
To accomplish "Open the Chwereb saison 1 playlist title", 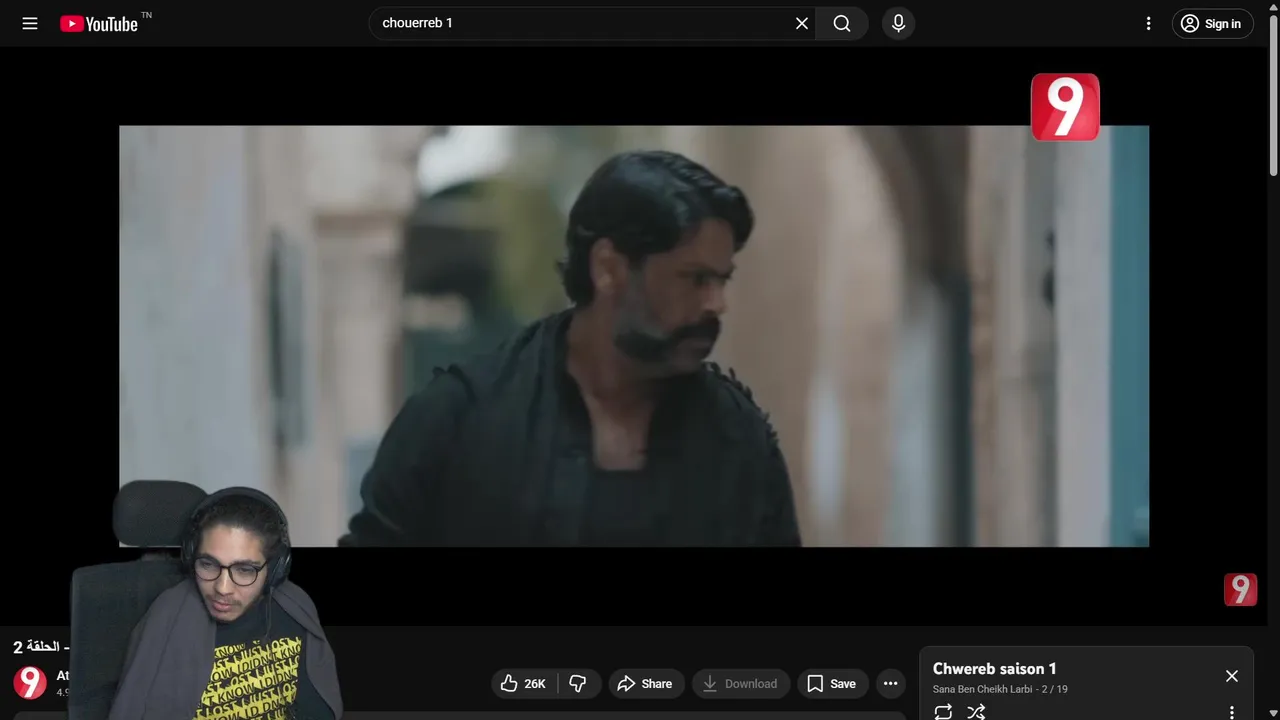I will coord(995,669).
